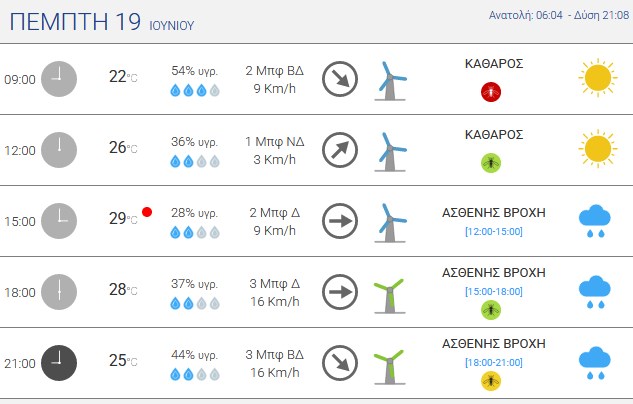Viewport: 633px width, 404px height.
Task: Click the wind direction arrow at 12:00
Action: pos(340,150)
